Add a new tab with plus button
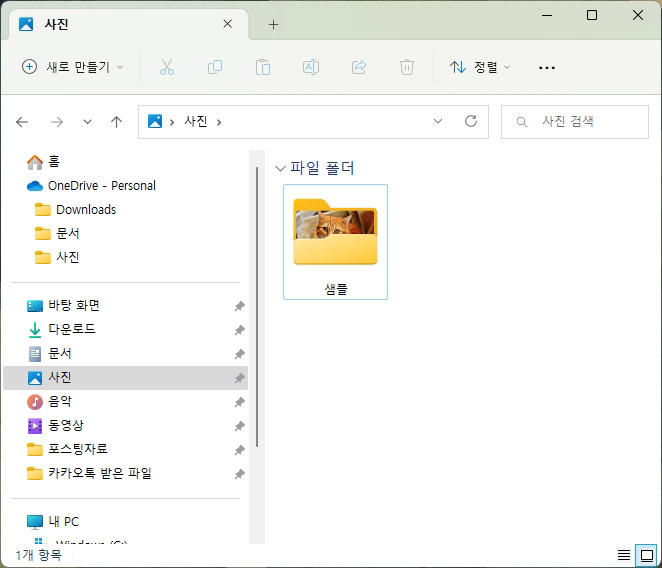 coord(274,24)
